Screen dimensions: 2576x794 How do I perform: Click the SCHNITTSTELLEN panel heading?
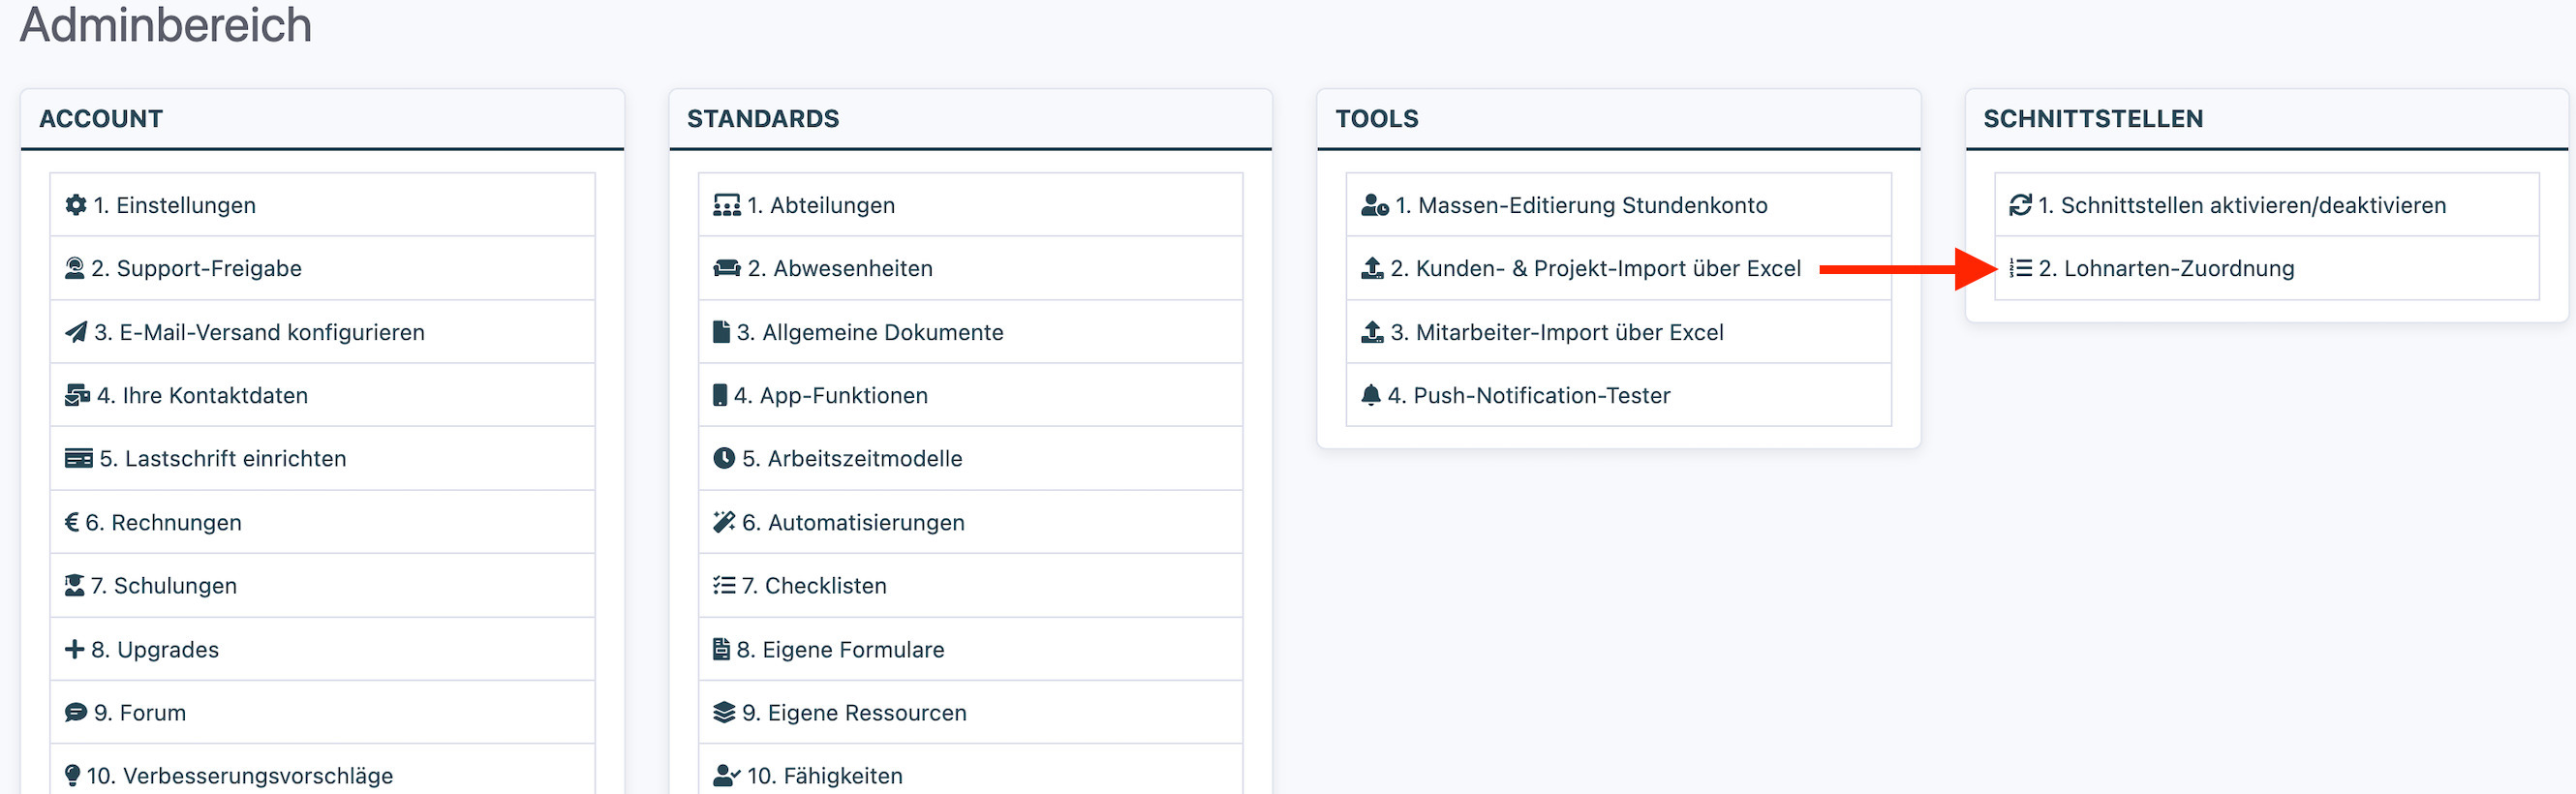click(2093, 118)
